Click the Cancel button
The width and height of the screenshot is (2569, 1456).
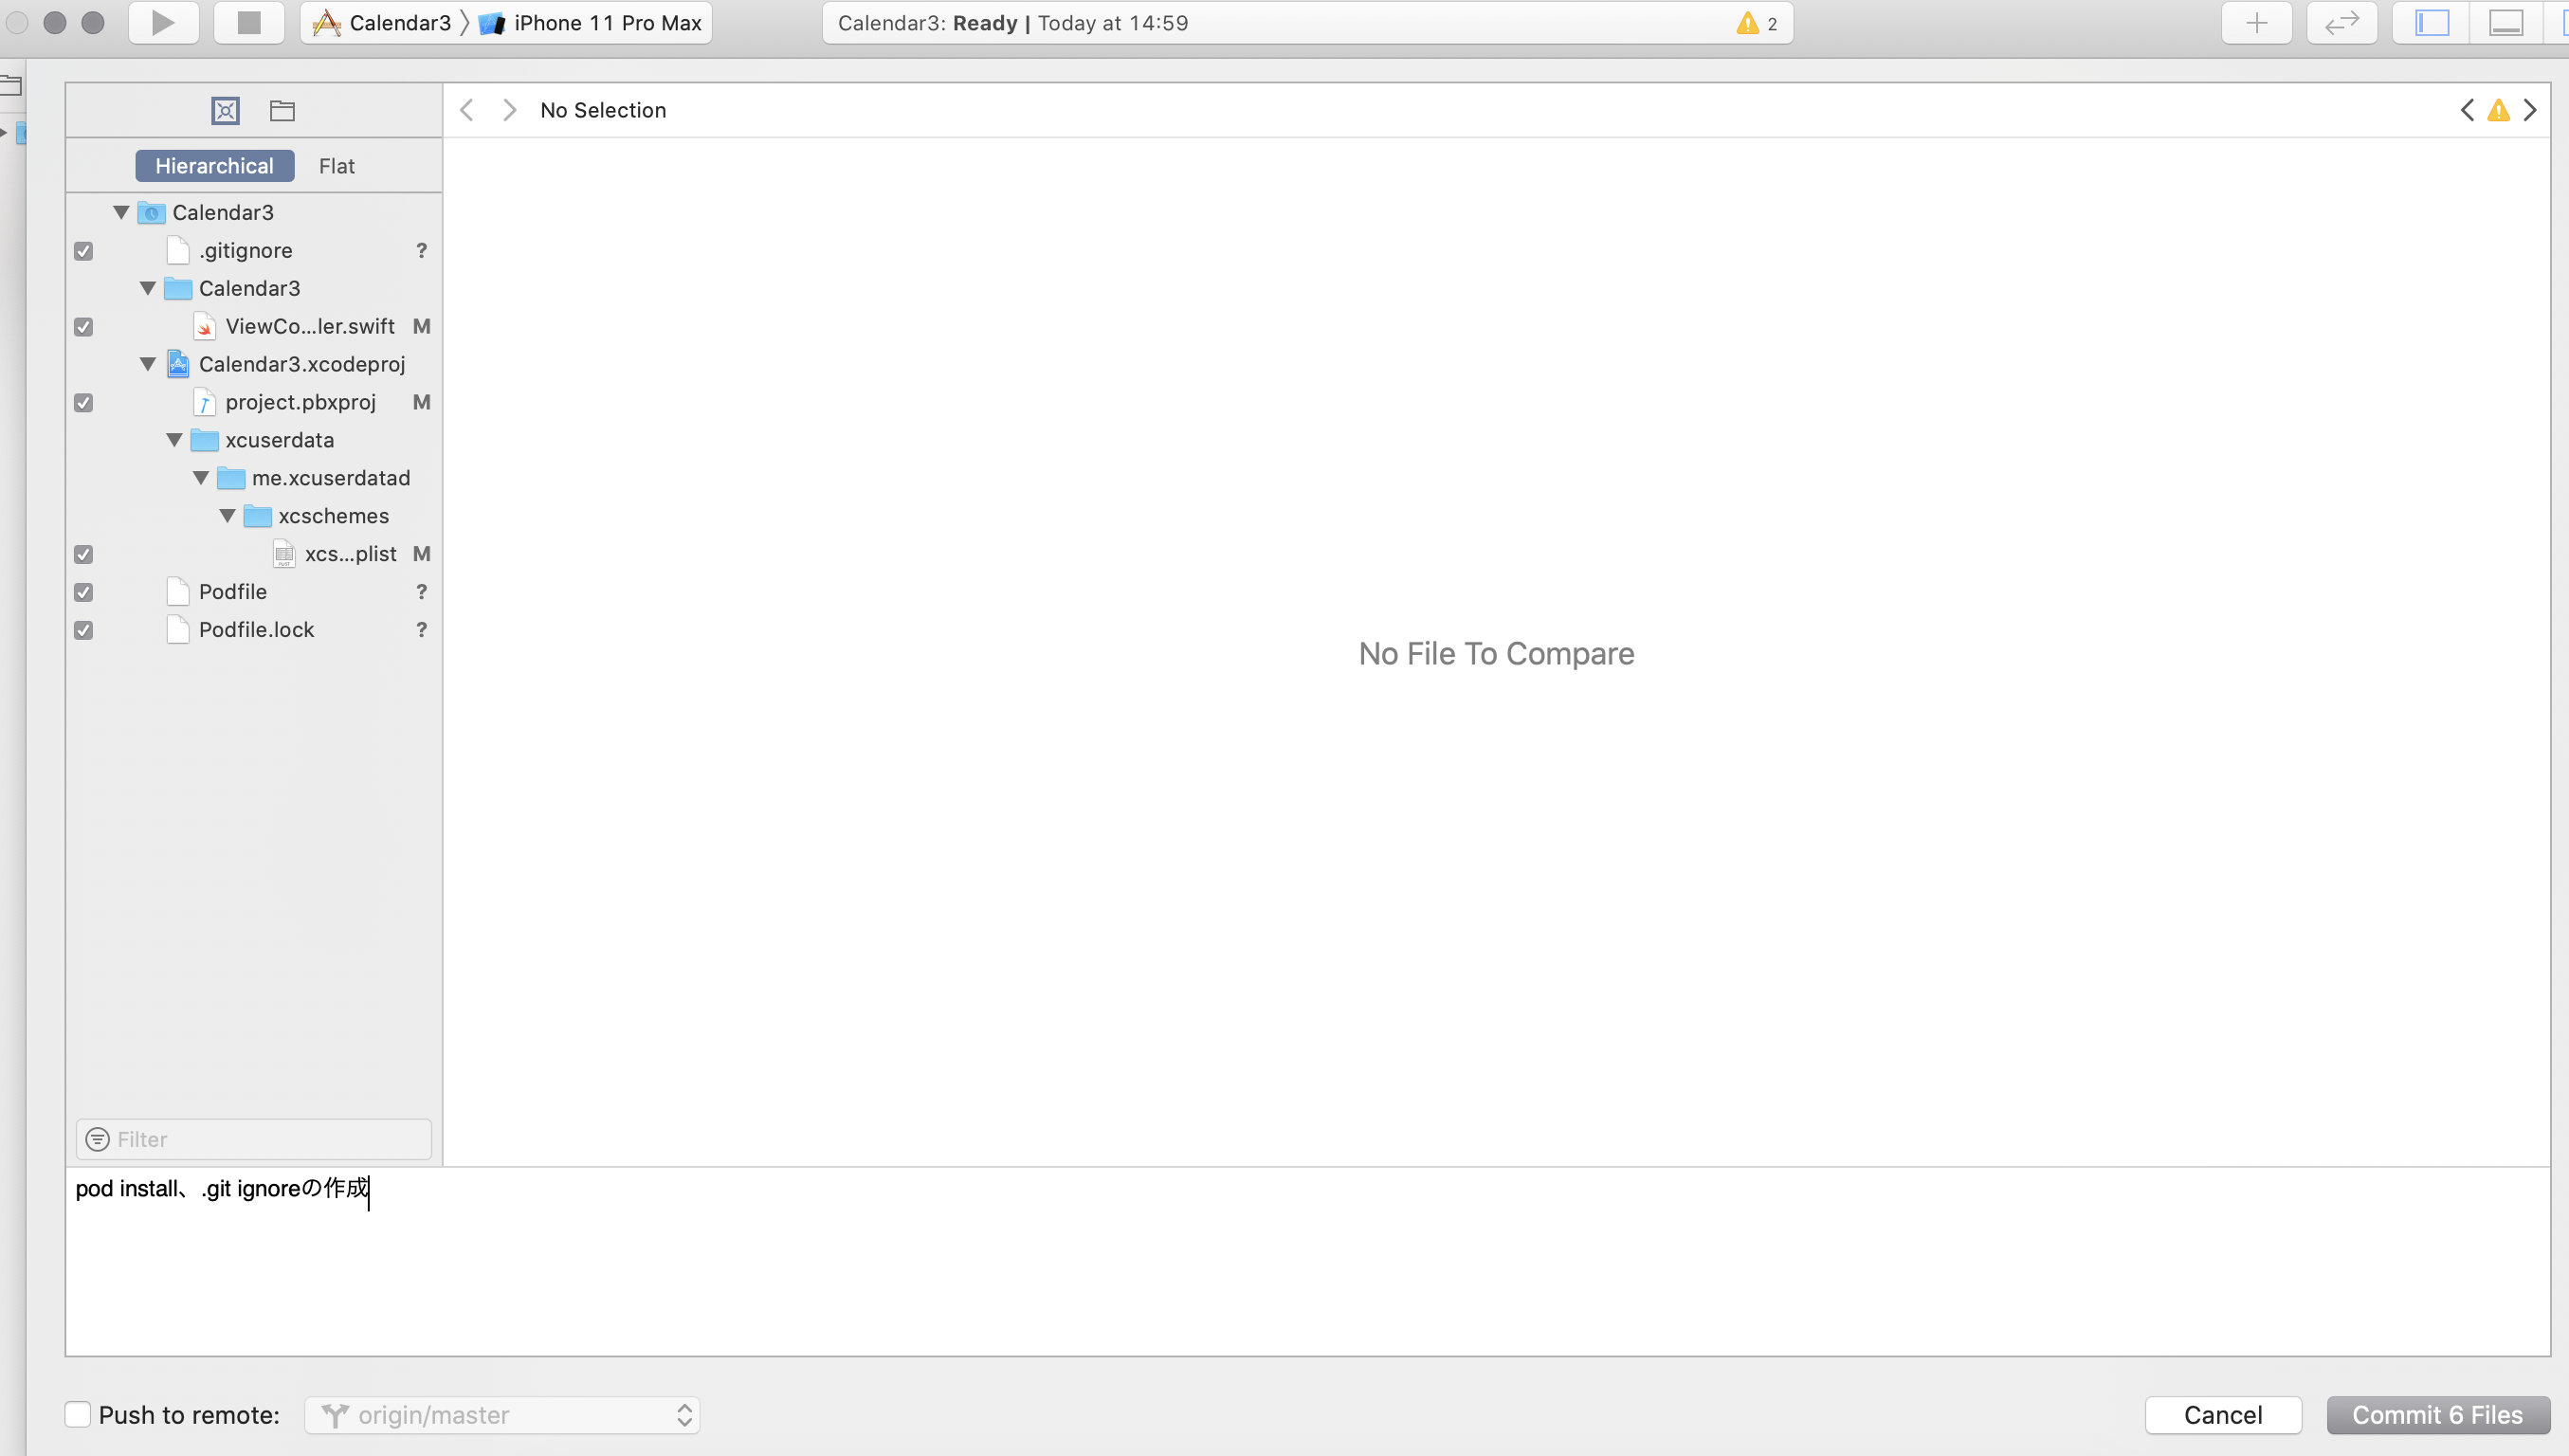2223,1415
